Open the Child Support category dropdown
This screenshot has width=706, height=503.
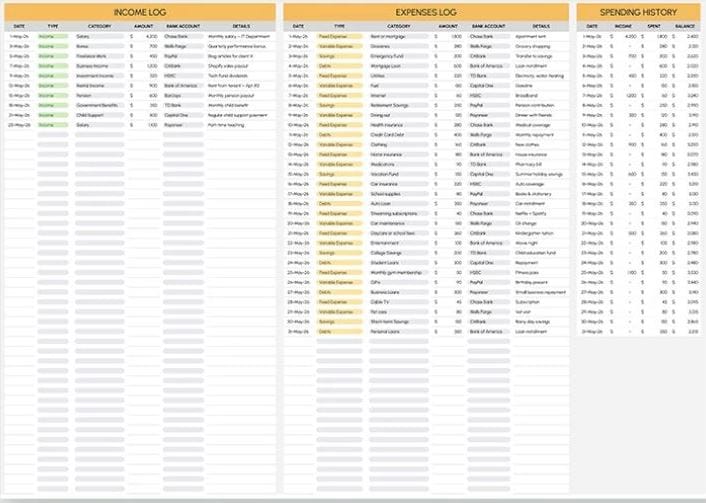click(x=100, y=115)
